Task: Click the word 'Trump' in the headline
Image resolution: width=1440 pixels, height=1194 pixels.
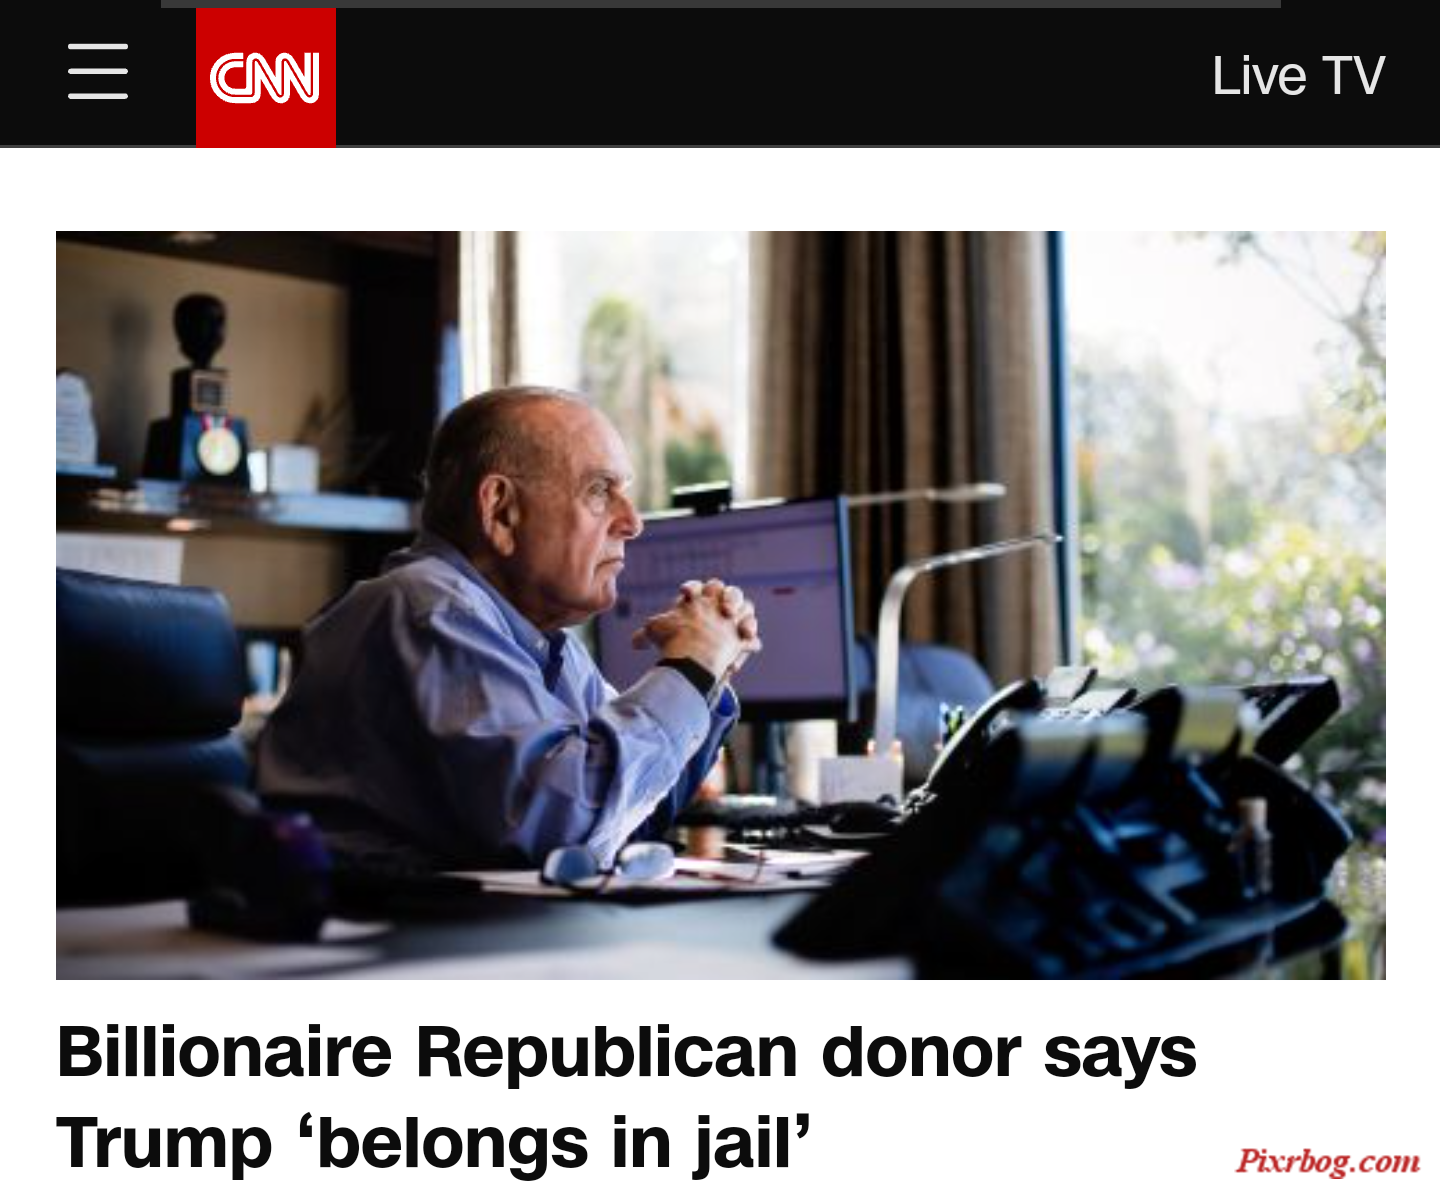Action: pyautogui.click(x=165, y=1143)
